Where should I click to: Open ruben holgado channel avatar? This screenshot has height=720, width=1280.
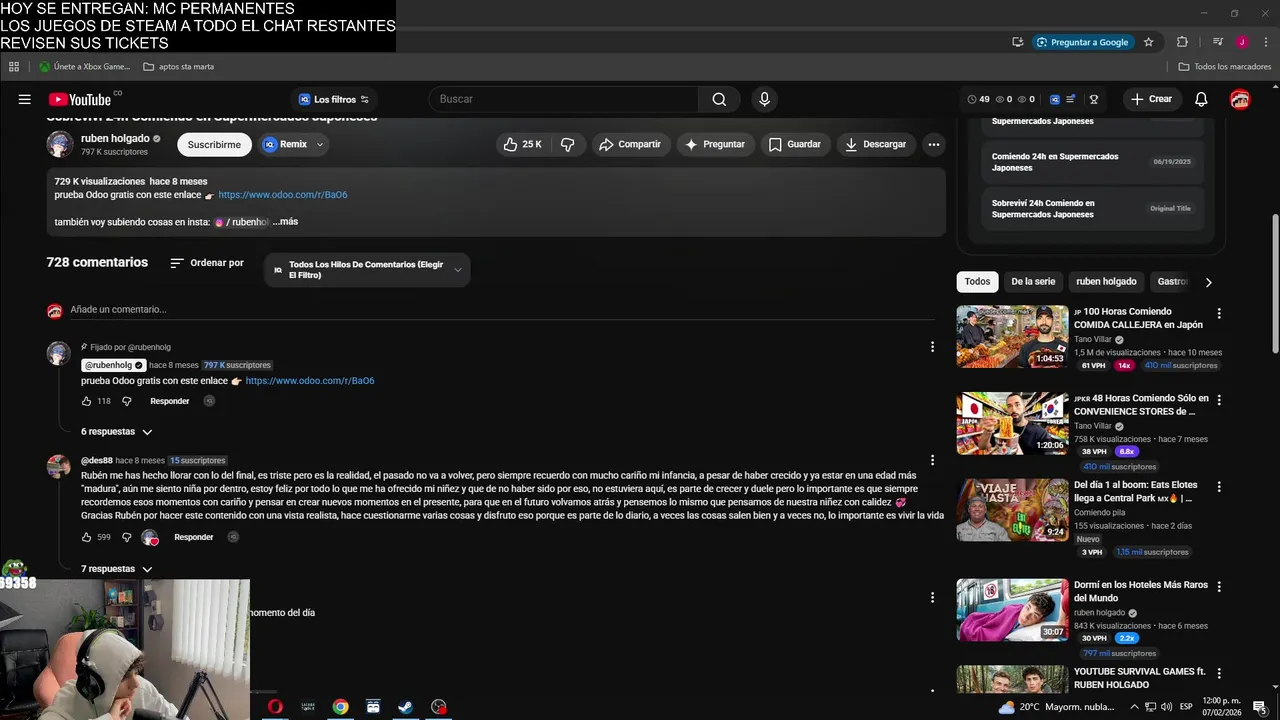59,144
